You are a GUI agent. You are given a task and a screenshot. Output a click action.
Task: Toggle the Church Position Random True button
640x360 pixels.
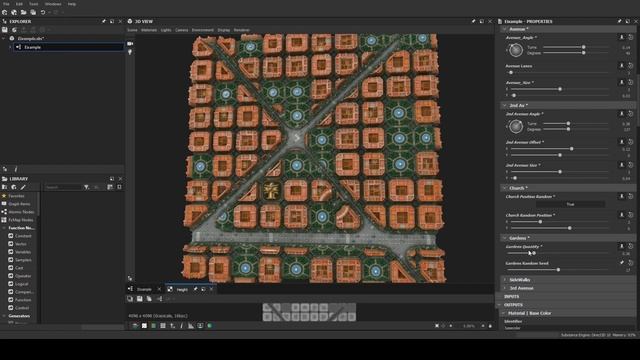570,204
